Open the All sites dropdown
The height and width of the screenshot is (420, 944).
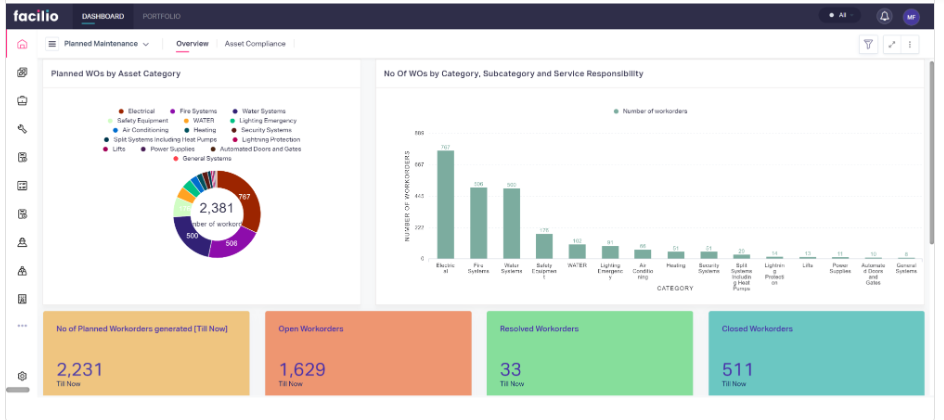(x=839, y=16)
